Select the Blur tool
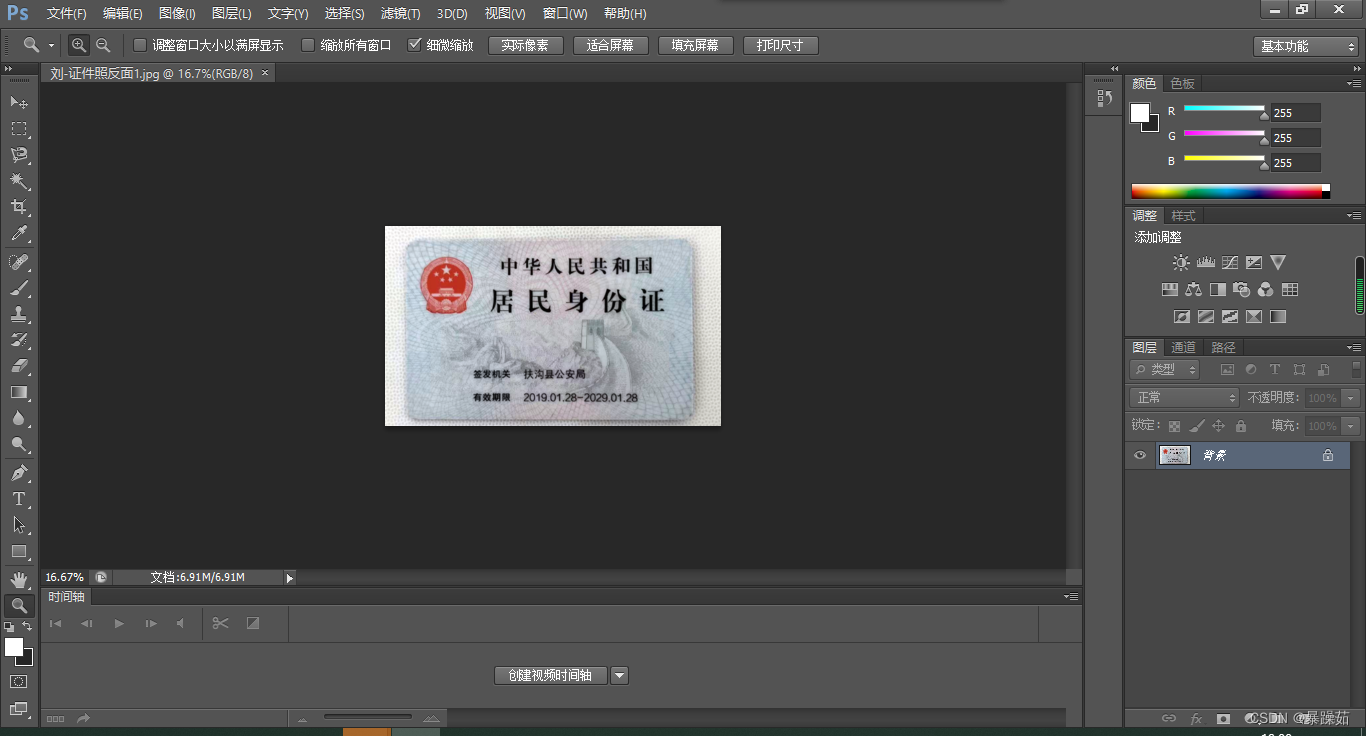Viewport: 1366px width, 736px height. [19, 419]
